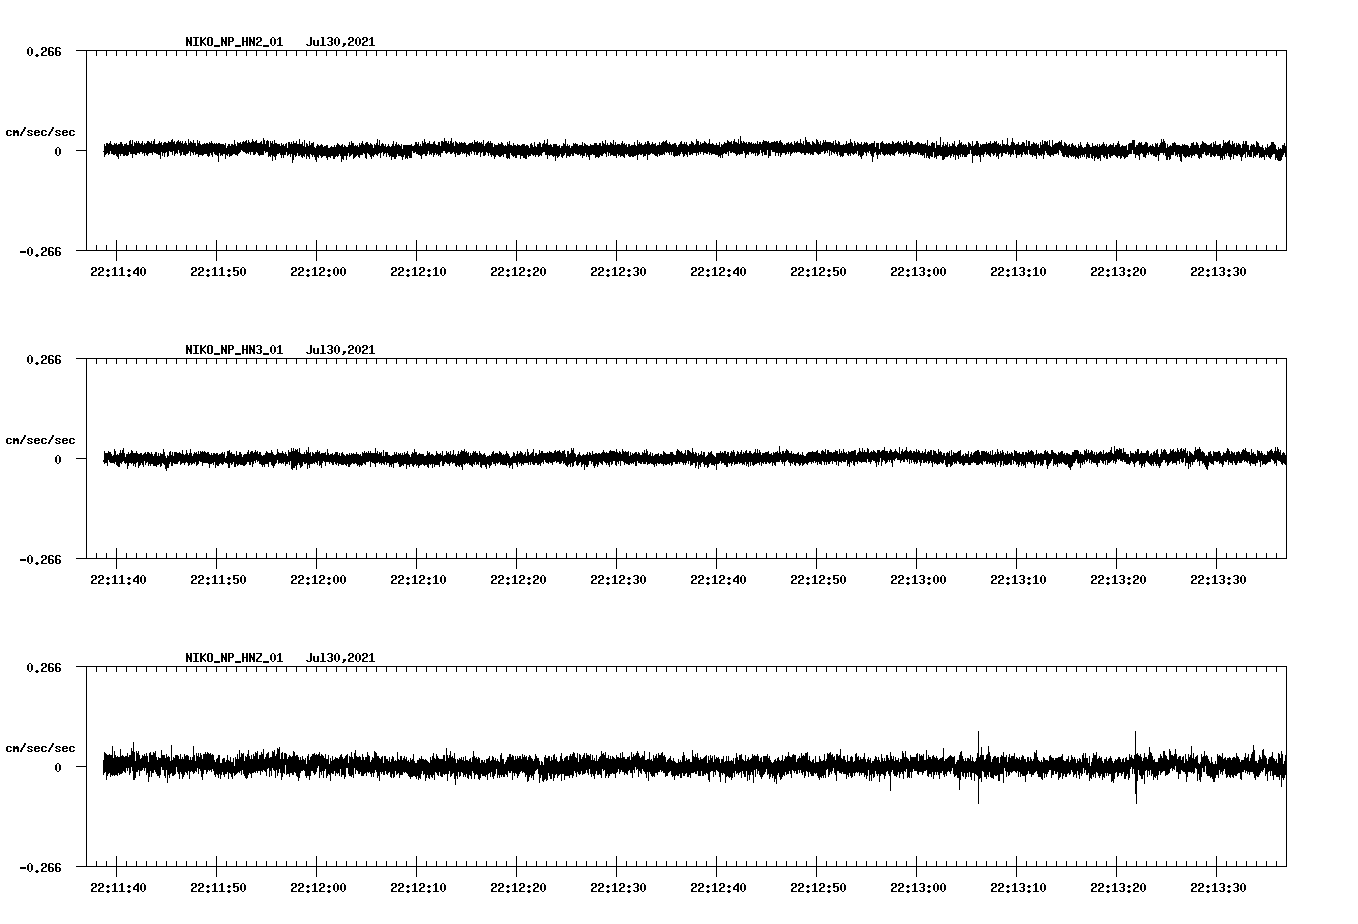1358x924 pixels.
Task: Click the start of the HN3 waveform trace
Action: (x=103, y=459)
